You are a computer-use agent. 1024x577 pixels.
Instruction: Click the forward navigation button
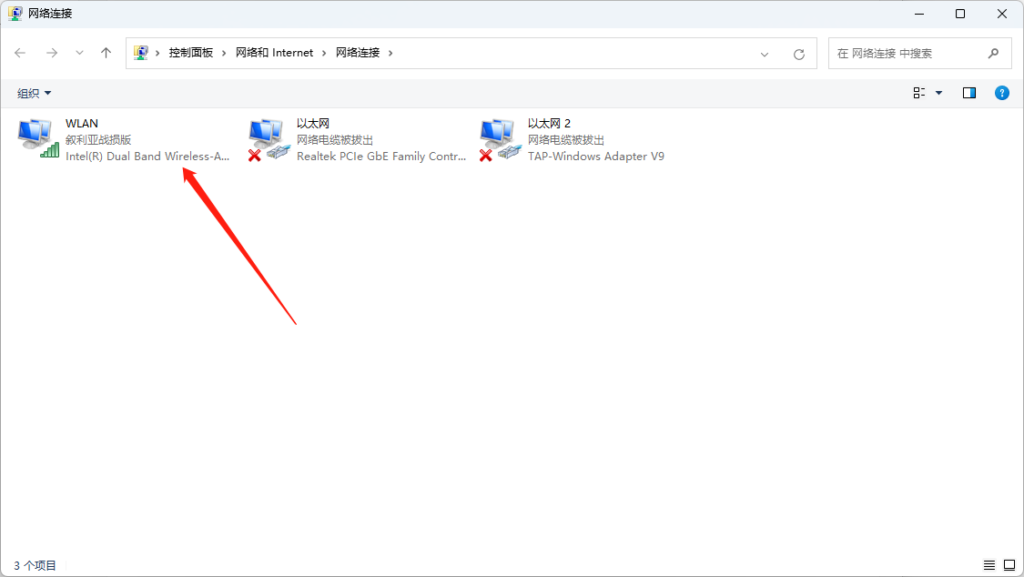(x=50, y=52)
